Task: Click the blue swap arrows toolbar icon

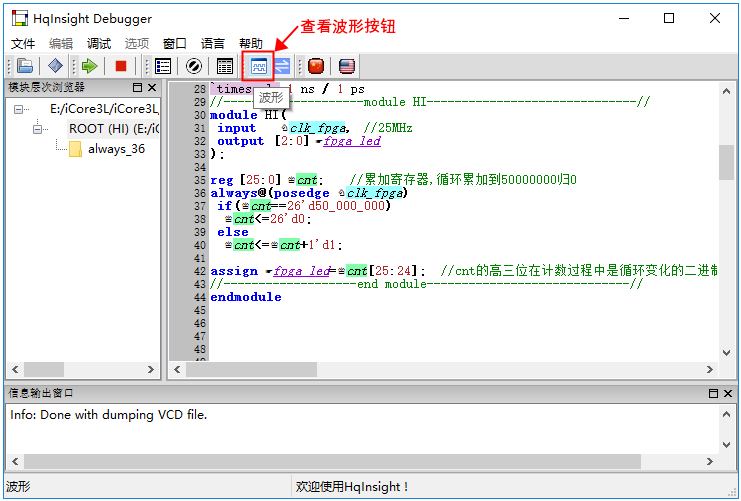Action: pyautogui.click(x=282, y=66)
